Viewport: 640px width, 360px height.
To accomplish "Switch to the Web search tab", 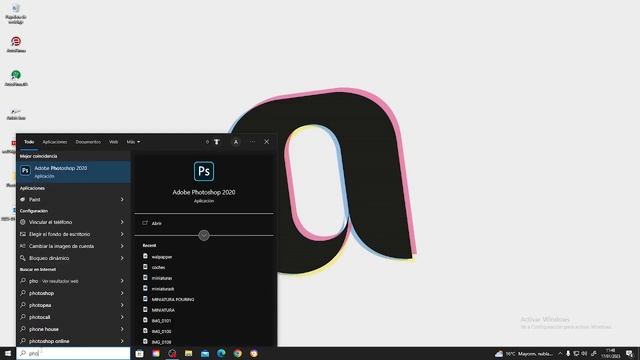I will coord(113,142).
